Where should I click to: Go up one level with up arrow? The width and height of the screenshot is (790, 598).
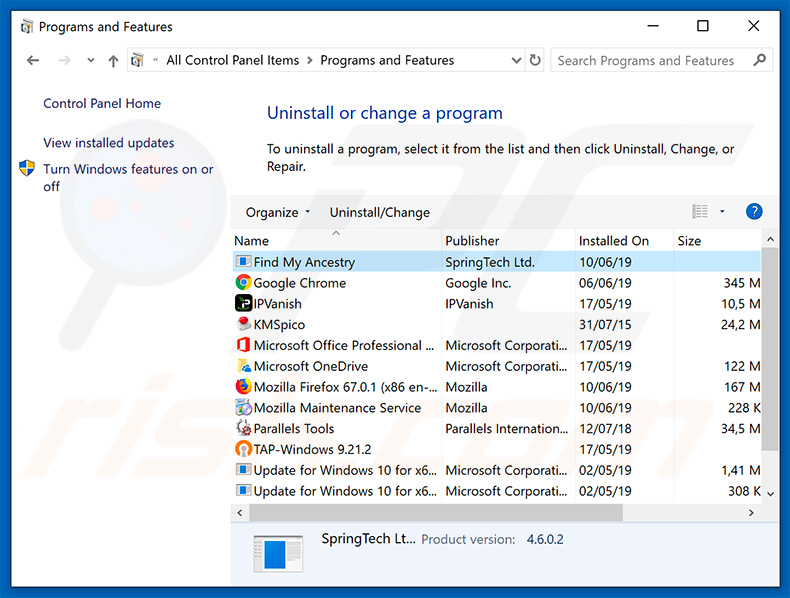(113, 61)
